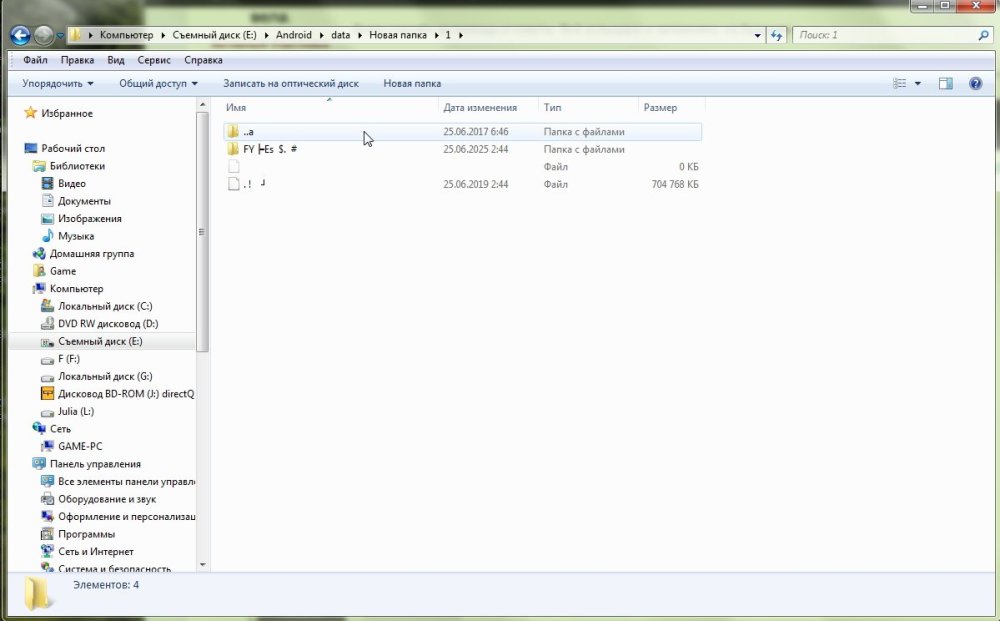Click Новая папка toolbar button
The width and height of the screenshot is (1000, 621).
click(x=412, y=84)
